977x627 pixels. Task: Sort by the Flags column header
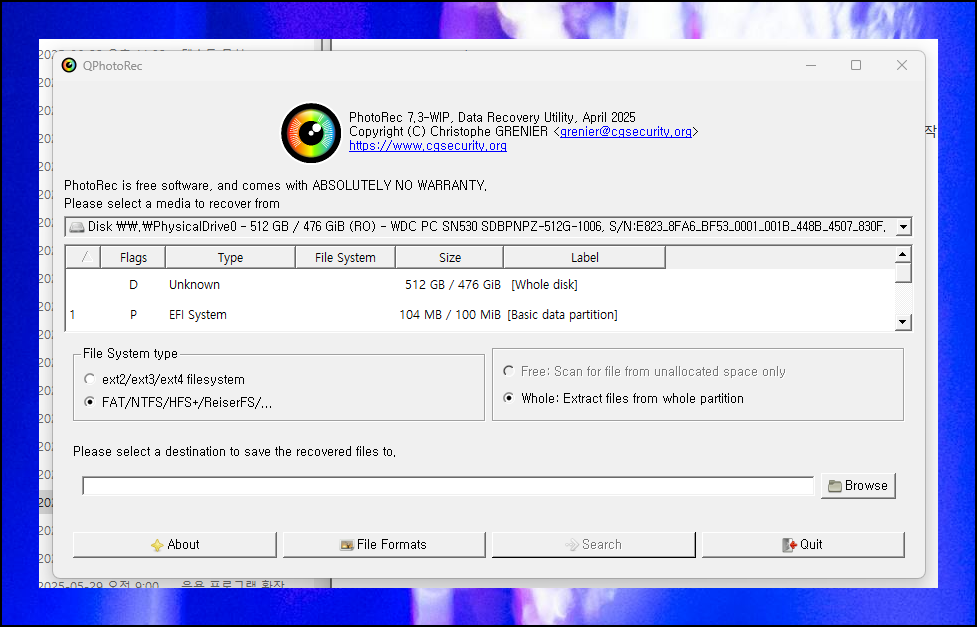tap(133, 257)
